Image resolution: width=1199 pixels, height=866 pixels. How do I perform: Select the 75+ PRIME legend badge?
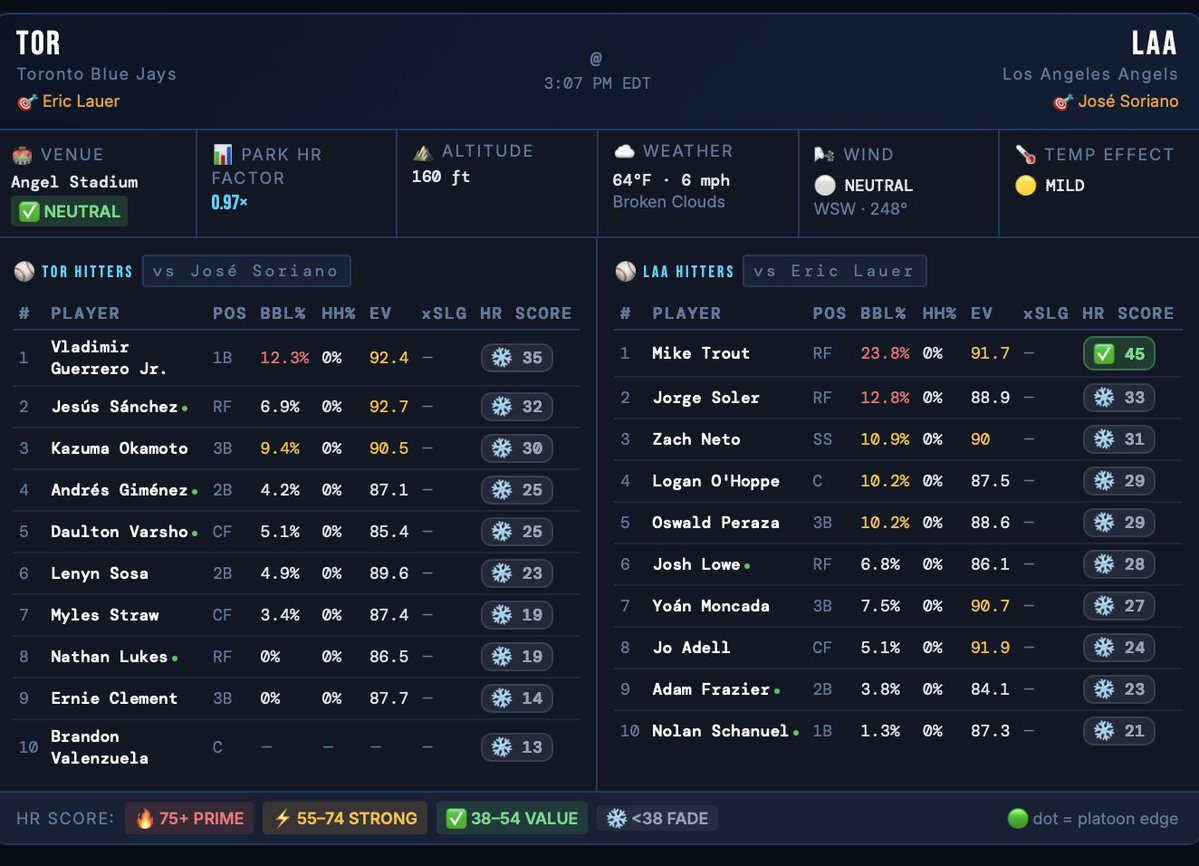[x=189, y=819]
